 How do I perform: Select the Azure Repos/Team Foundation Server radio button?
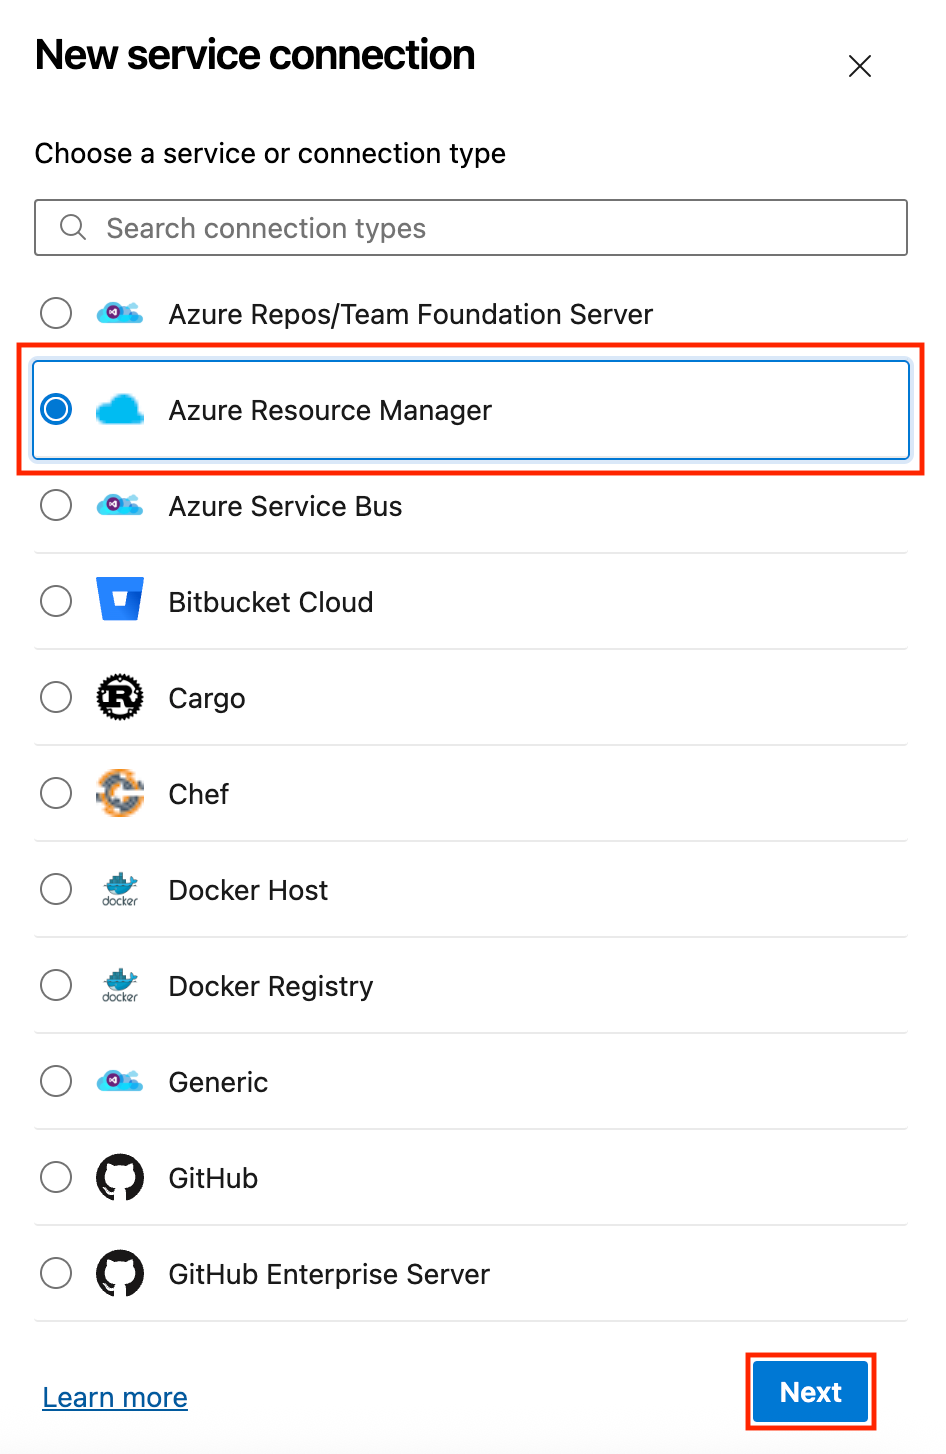[56, 313]
